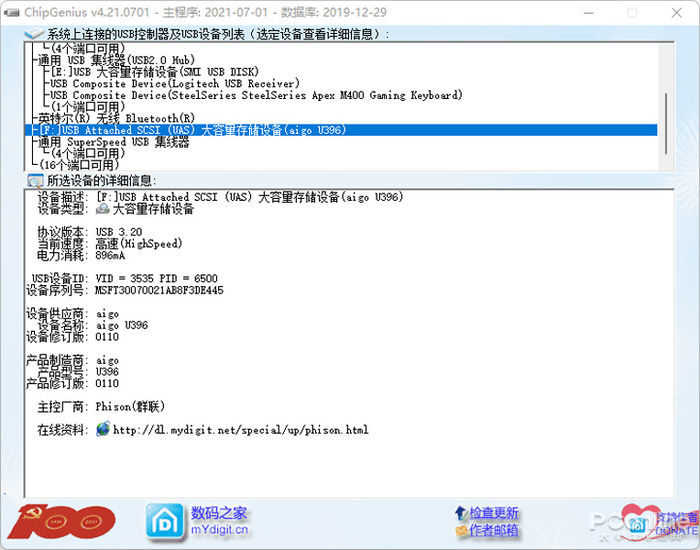The image size is (700, 550).
Task: Click the 检查更新 link
Action: click(x=494, y=513)
